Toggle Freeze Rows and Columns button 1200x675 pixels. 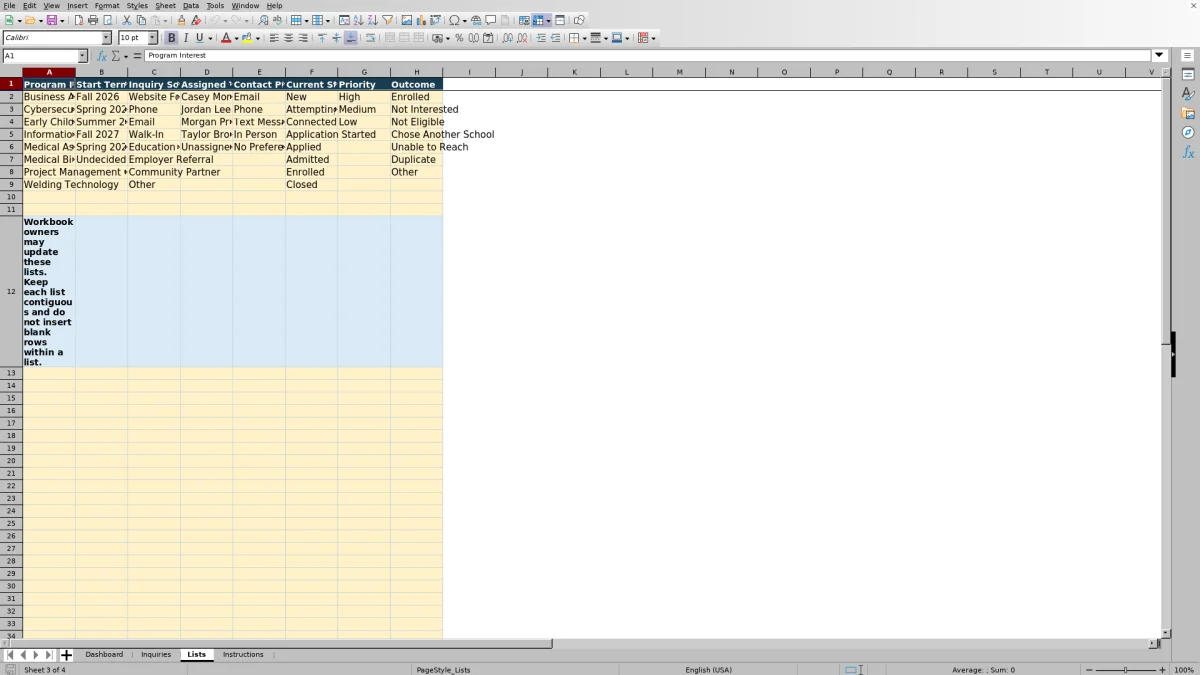[x=538, y=20]
